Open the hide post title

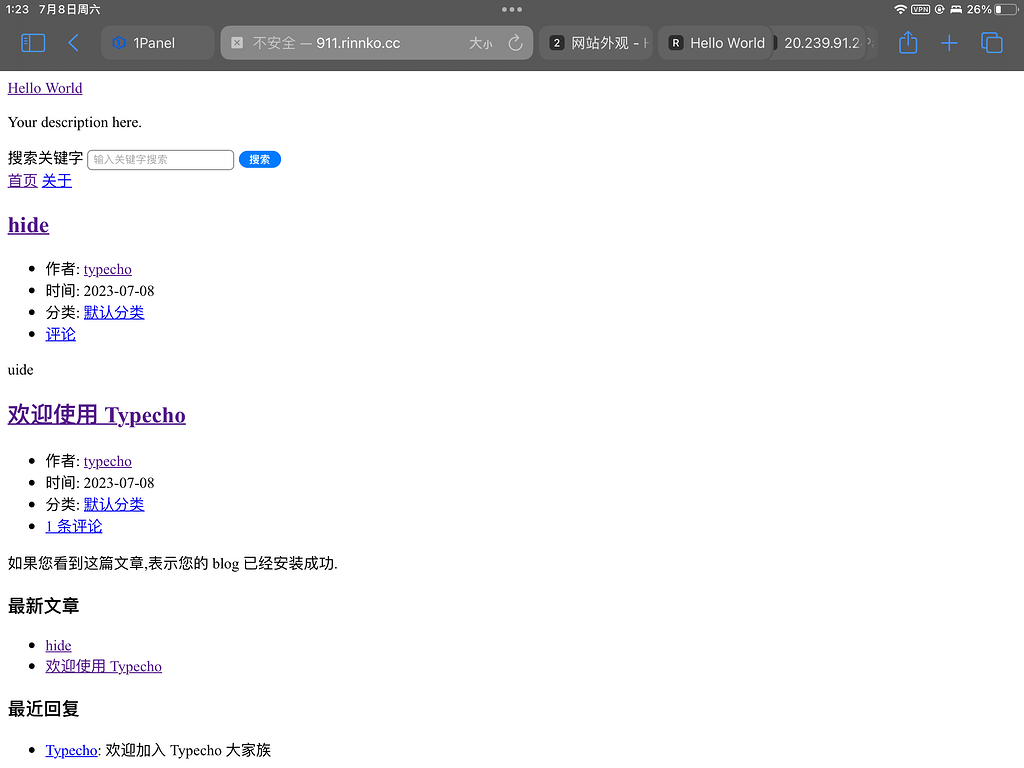point(27,225)
